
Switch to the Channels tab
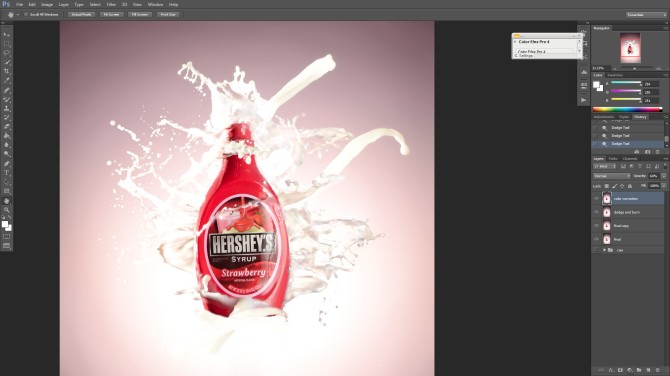(630, 159)
